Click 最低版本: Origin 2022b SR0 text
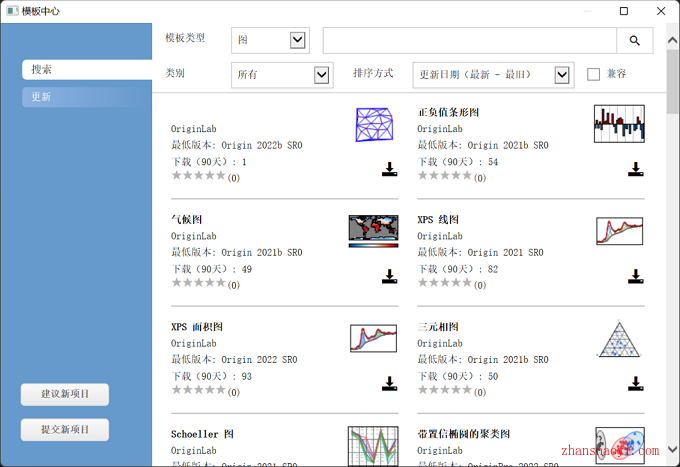The image size is (680, 467). 237,145
